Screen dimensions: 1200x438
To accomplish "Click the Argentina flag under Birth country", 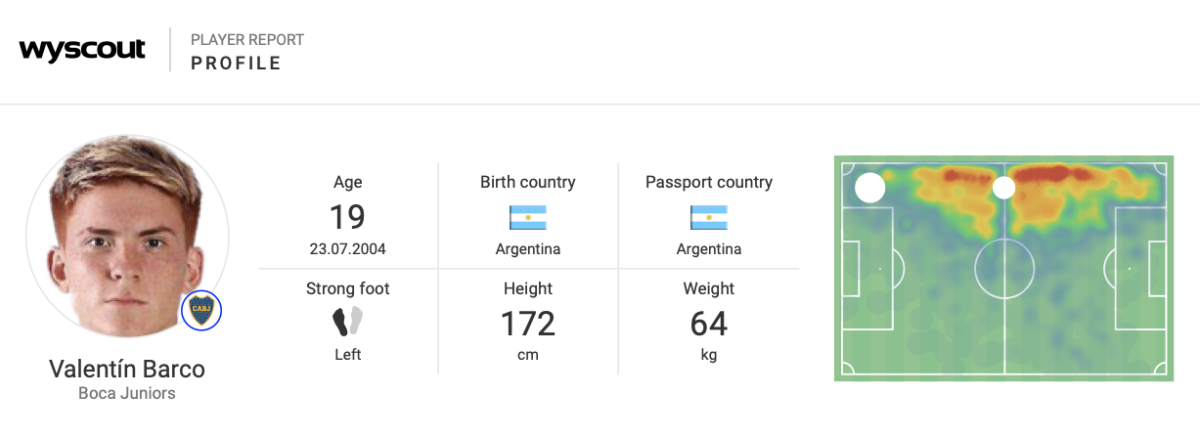I will click(527, 218).
